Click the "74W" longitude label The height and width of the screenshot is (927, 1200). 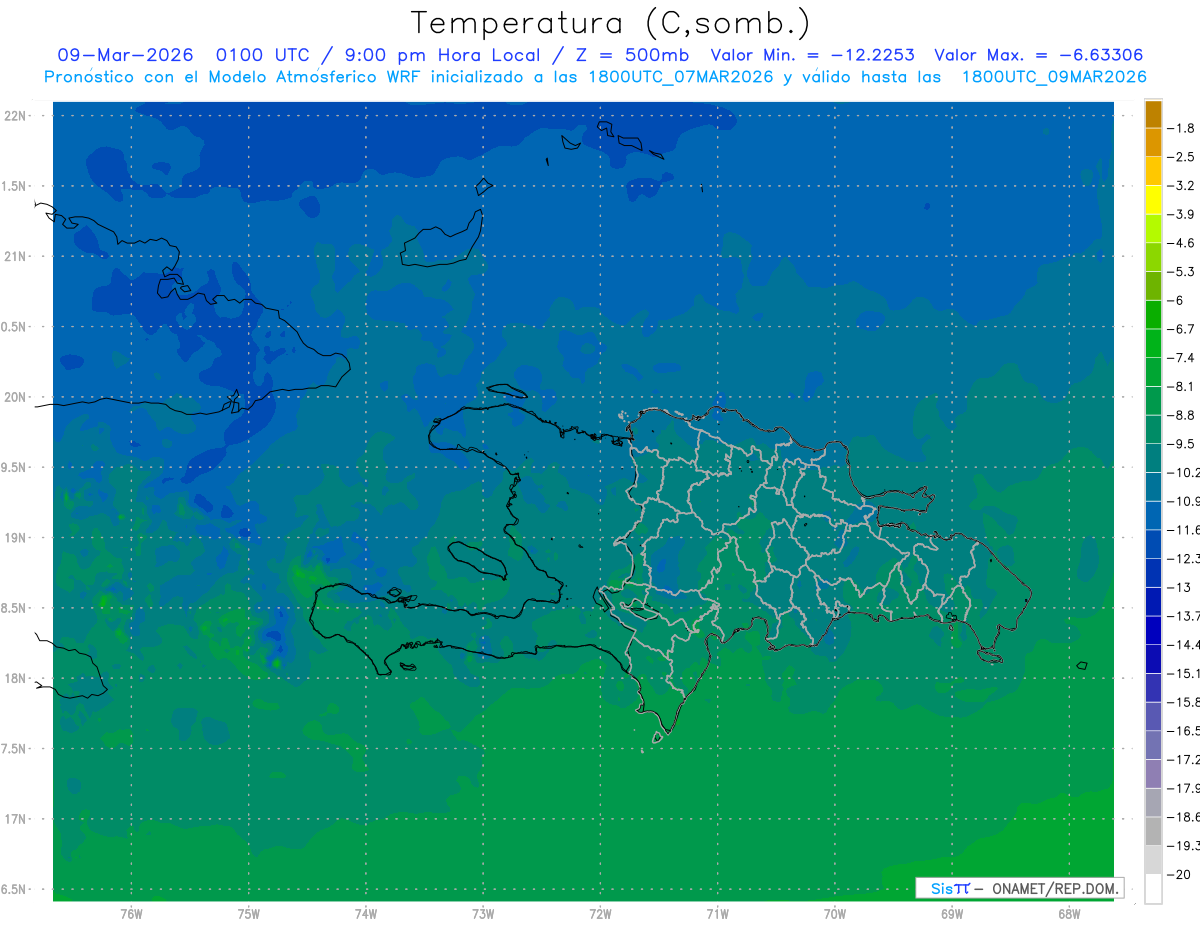point(366,914)
